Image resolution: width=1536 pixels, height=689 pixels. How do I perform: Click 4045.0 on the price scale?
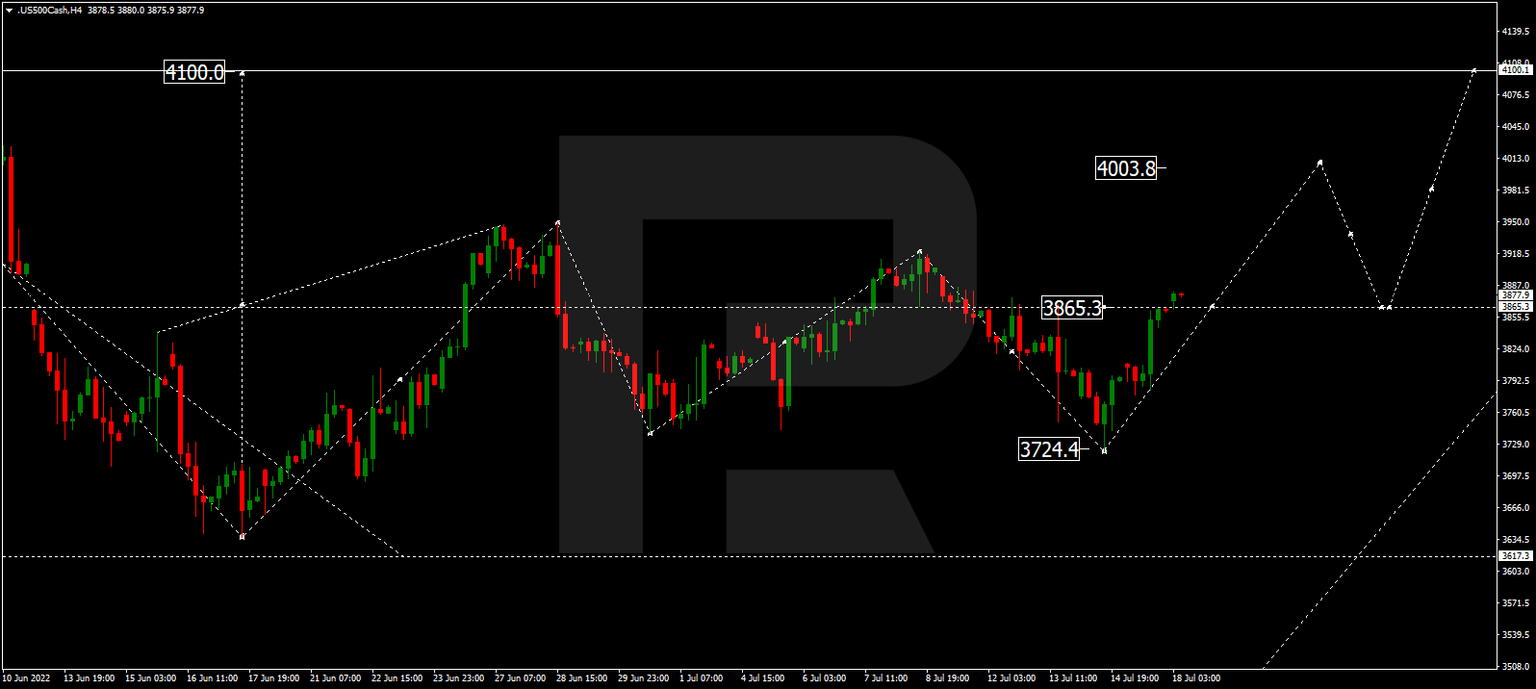[1515, 127]
